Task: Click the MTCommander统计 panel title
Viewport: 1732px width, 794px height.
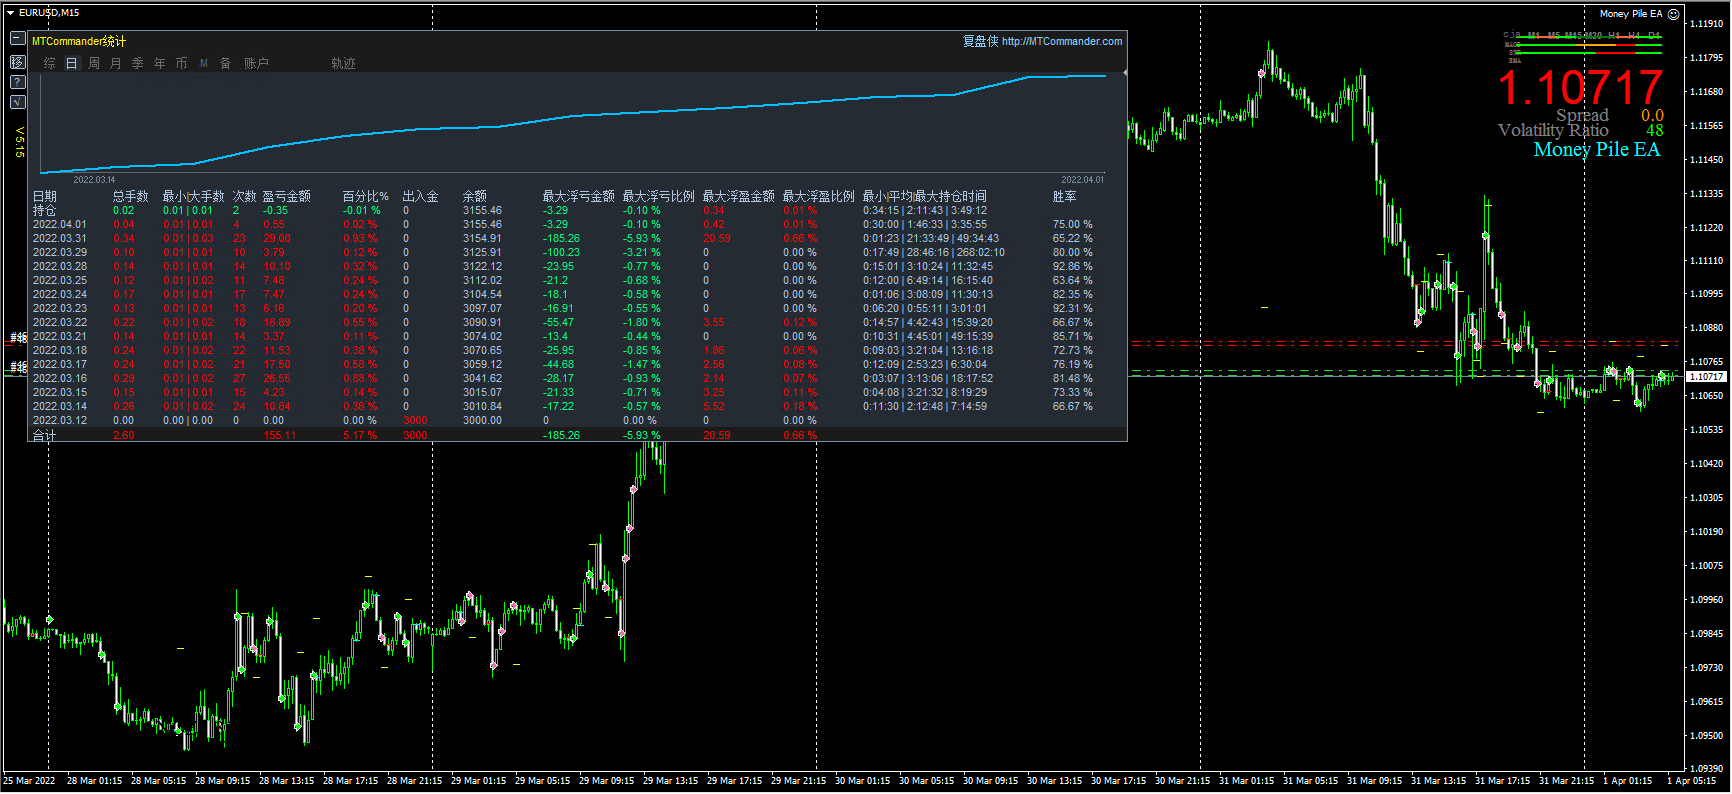Action: 79,41
